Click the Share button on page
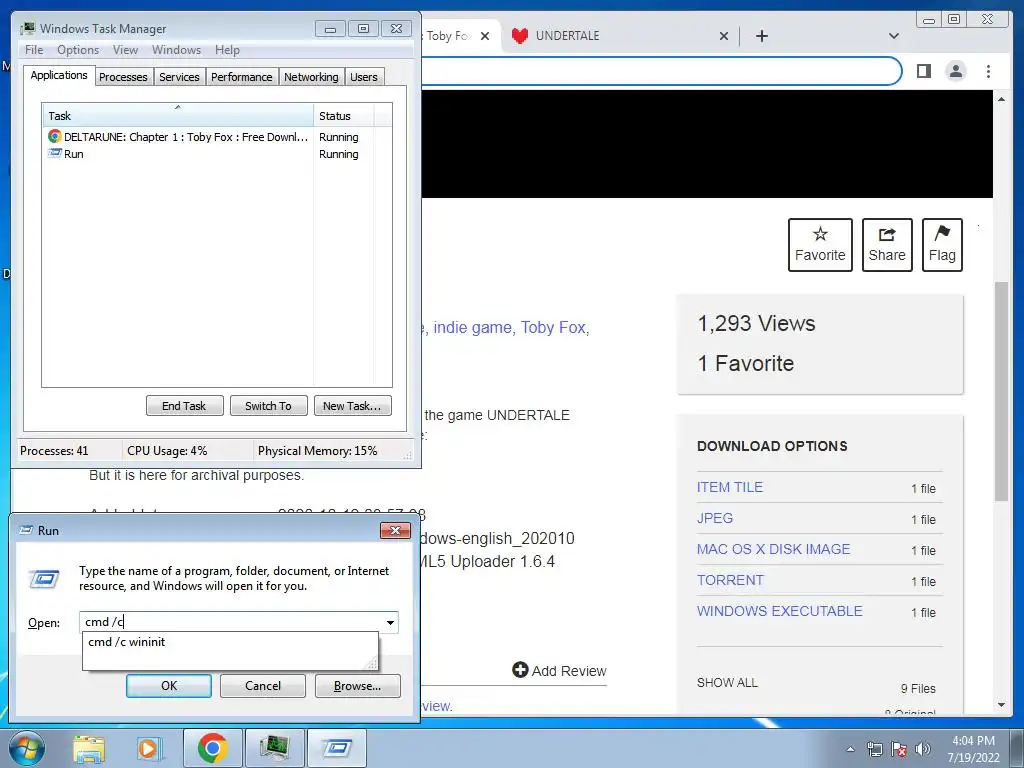This screenshot has width=1024, height=768. (887, 245)
